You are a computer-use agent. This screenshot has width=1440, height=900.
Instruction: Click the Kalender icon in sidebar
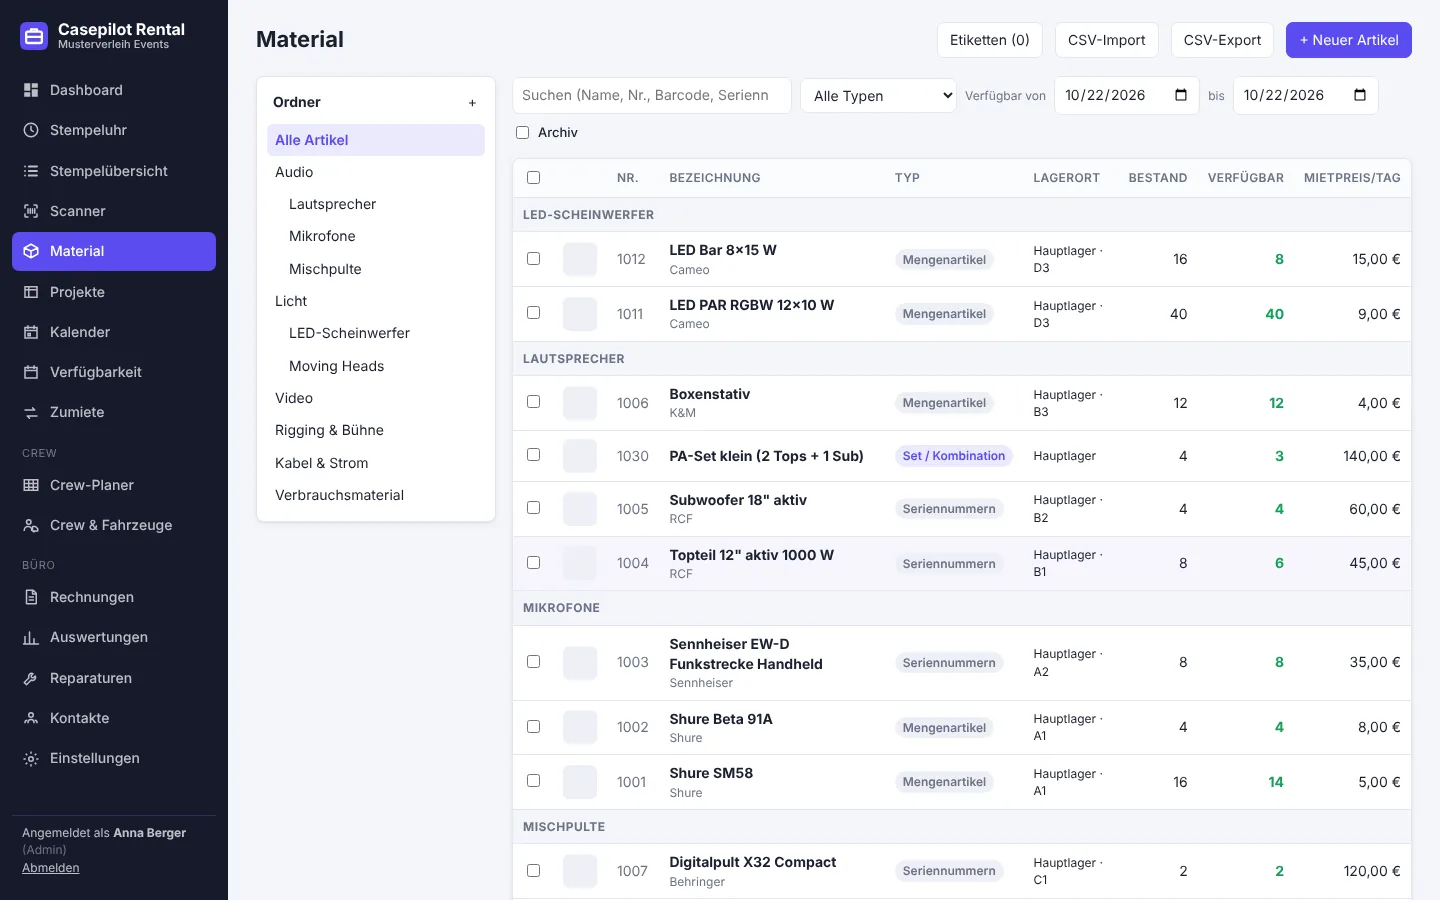(31, 332)
